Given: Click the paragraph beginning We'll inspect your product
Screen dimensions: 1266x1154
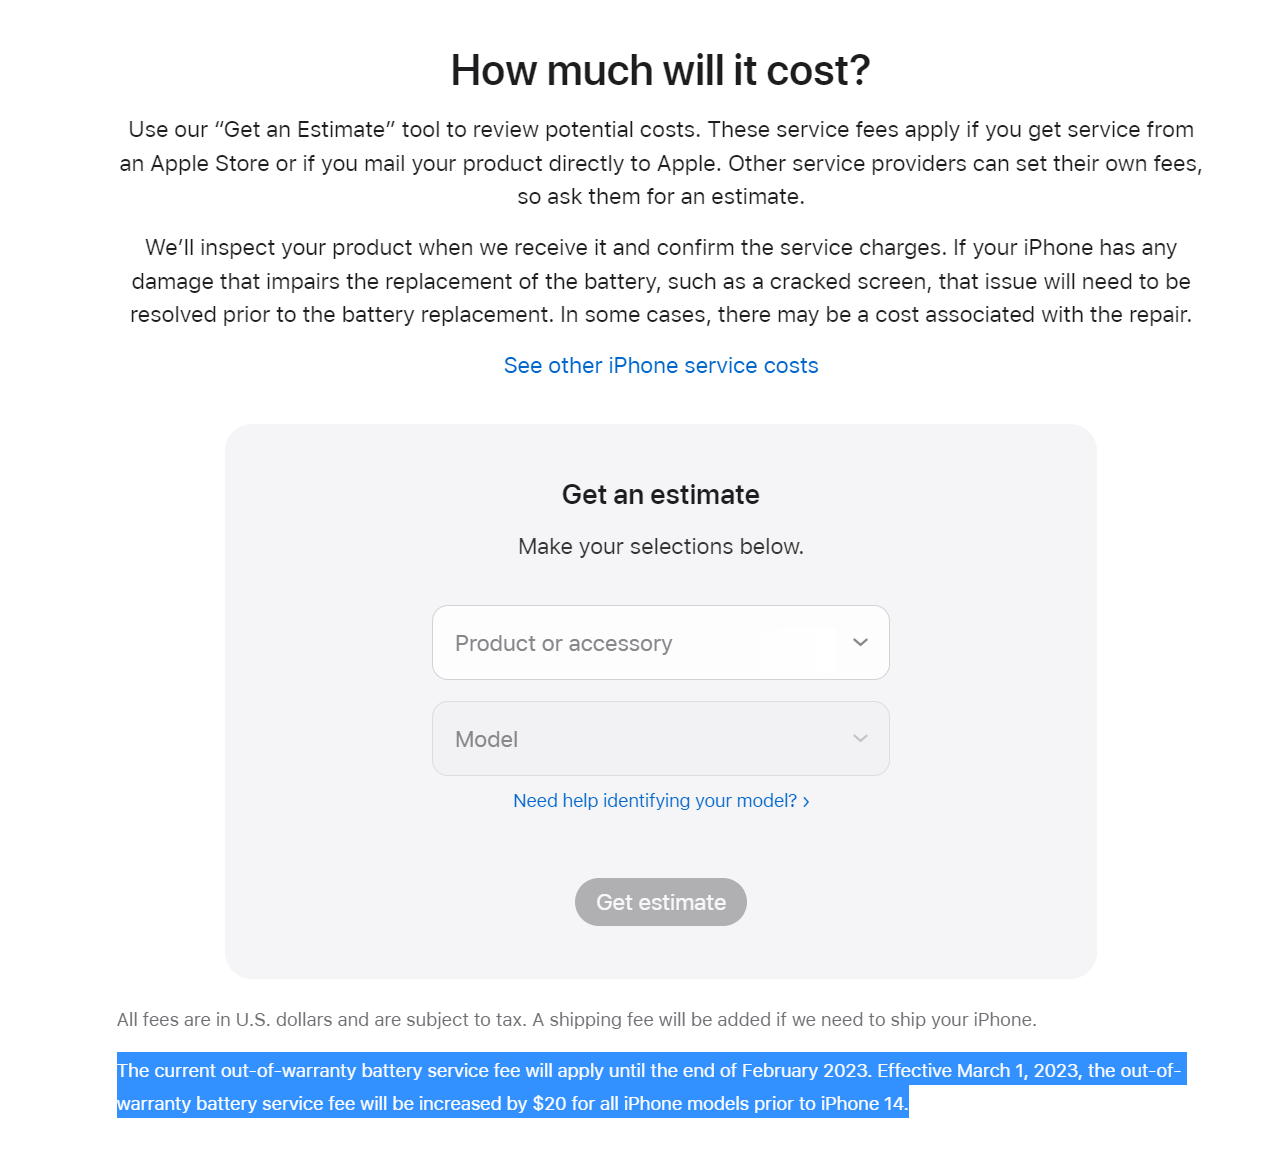Looking at the screenshot, I should coord(660,281).
